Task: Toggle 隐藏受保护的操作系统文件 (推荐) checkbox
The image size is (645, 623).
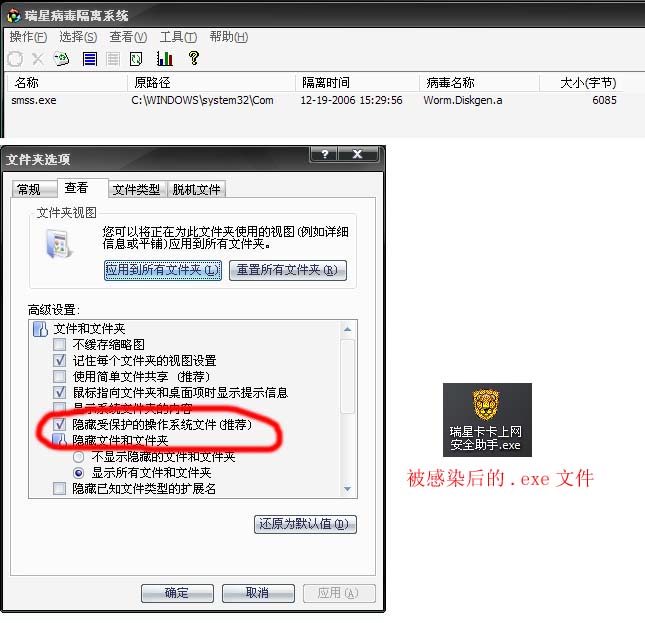Action: [59, 424]
